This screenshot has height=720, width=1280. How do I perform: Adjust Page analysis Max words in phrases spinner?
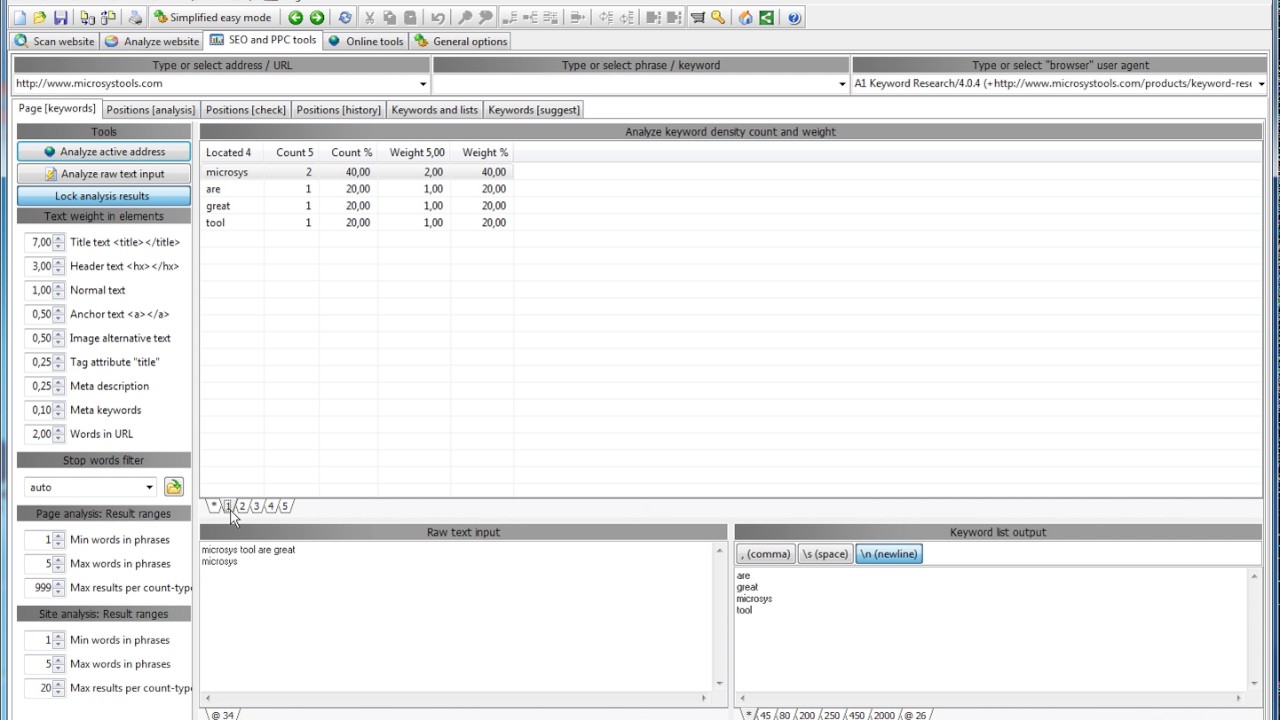pos(59,564)
